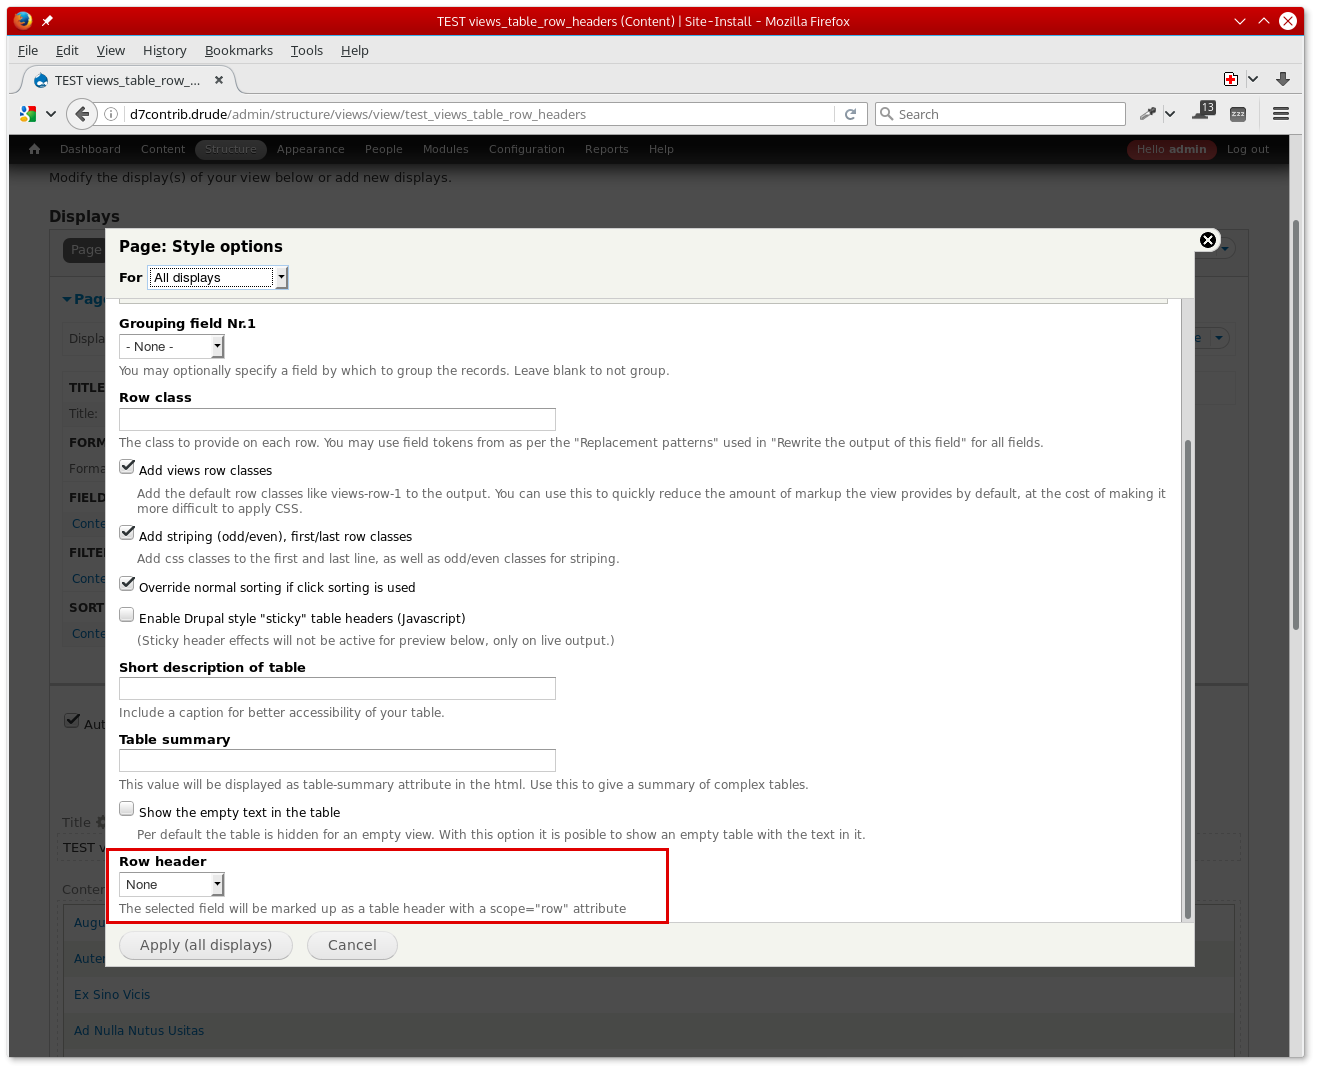Click the extension icon showing badge 13
This screenshot has height=1070, width=1317.
(1202, 113)
